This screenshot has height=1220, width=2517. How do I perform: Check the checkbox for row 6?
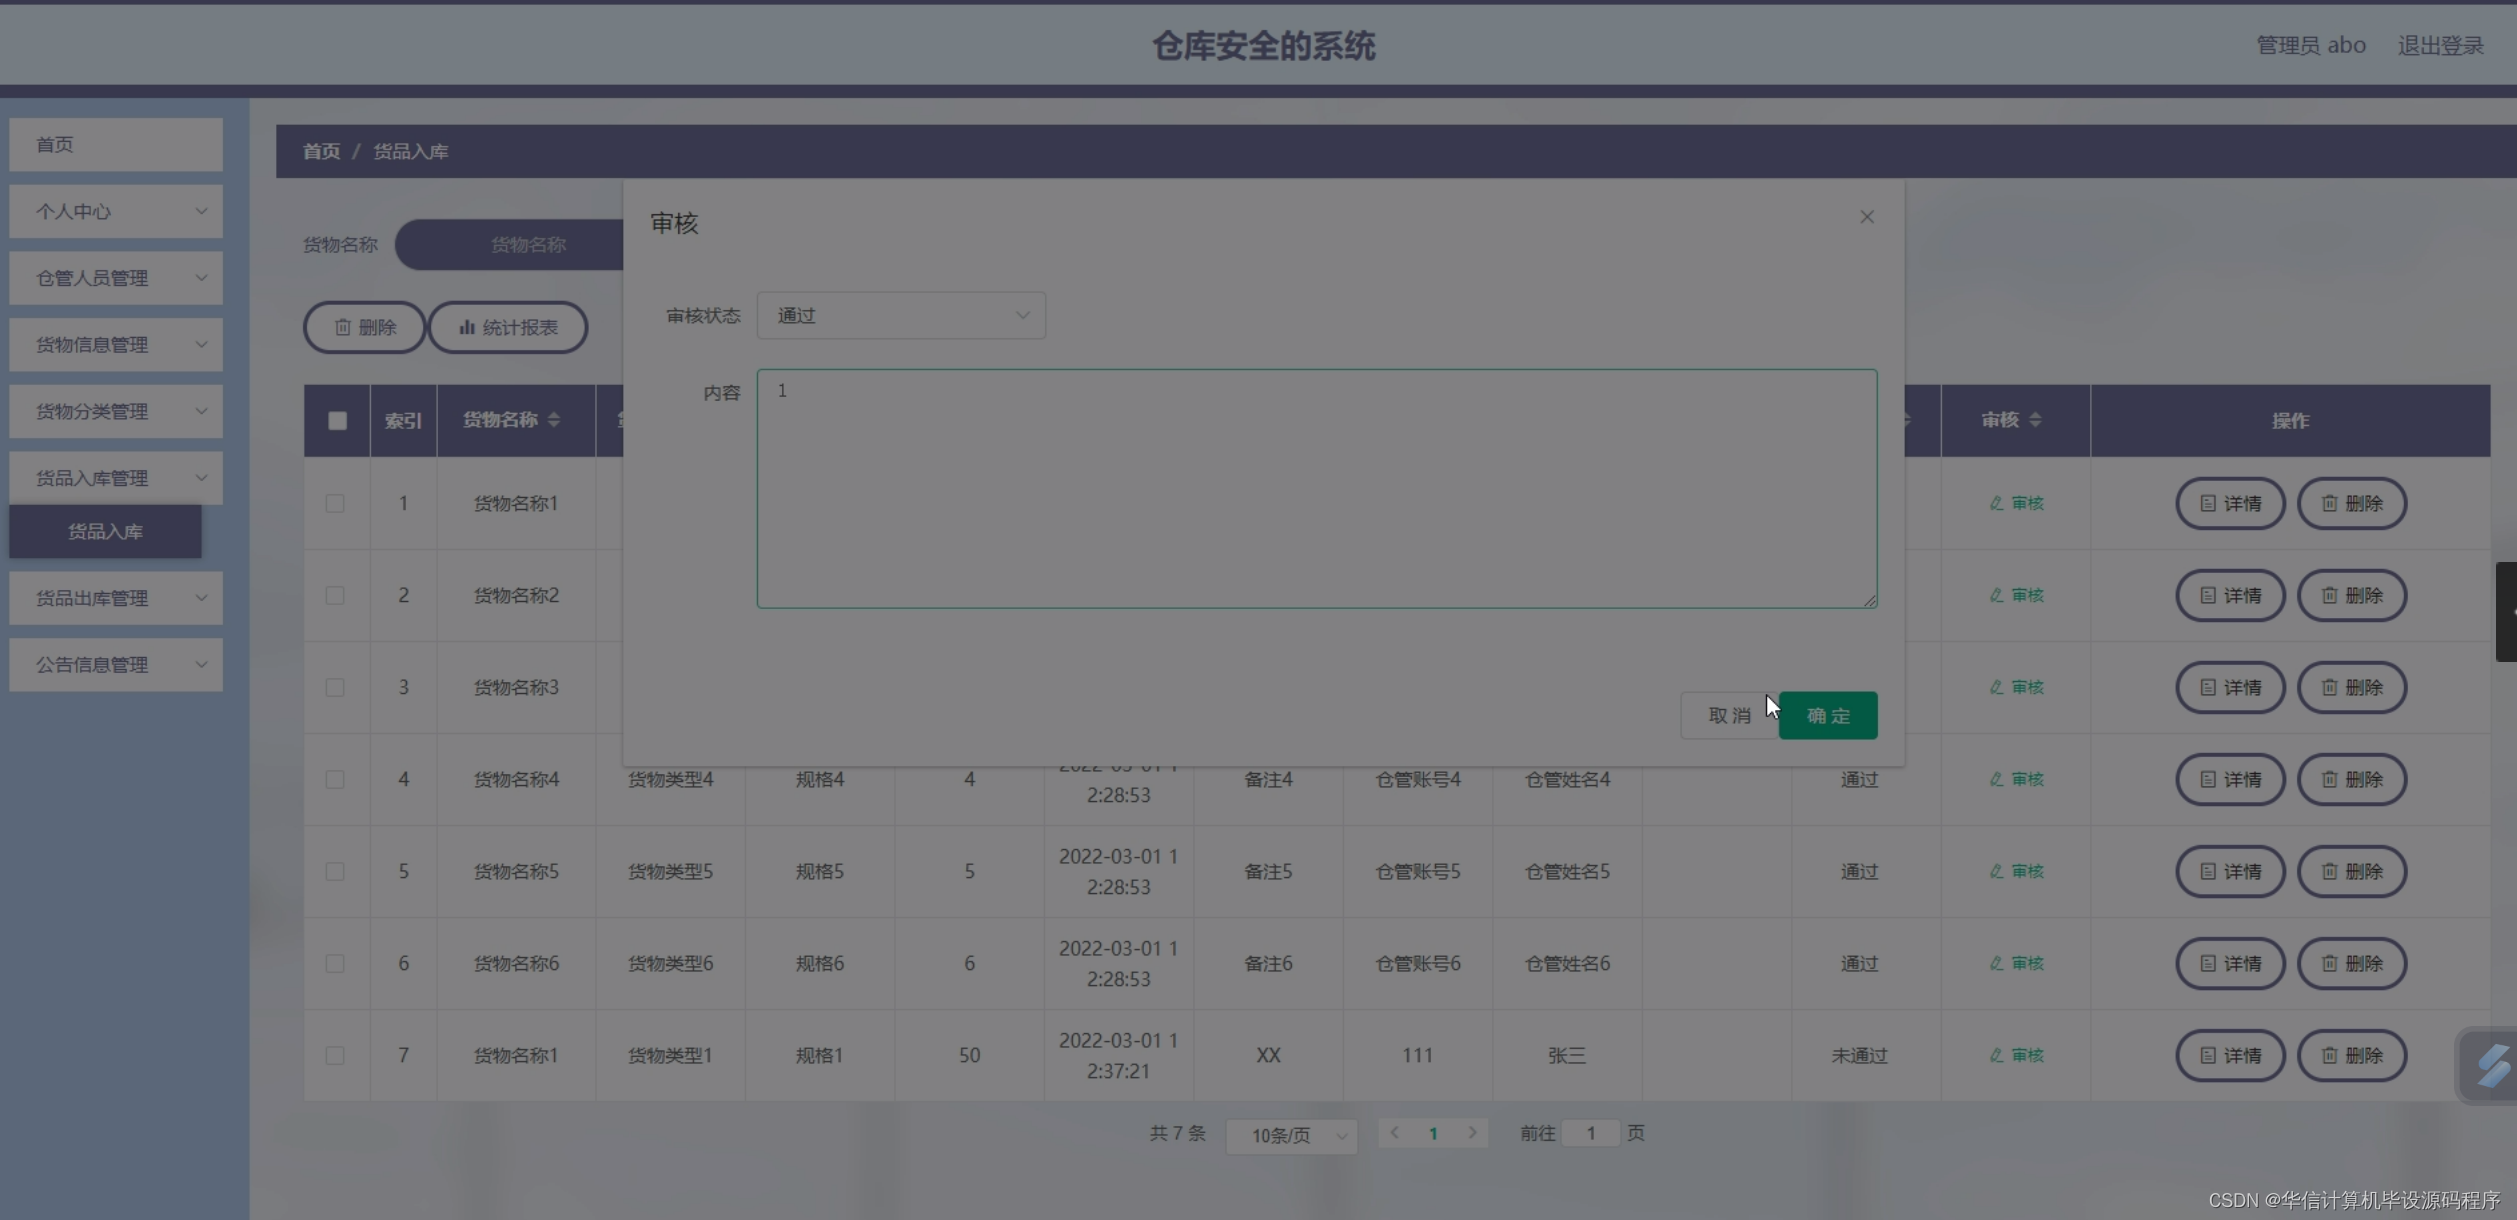[x=335, y=963]
